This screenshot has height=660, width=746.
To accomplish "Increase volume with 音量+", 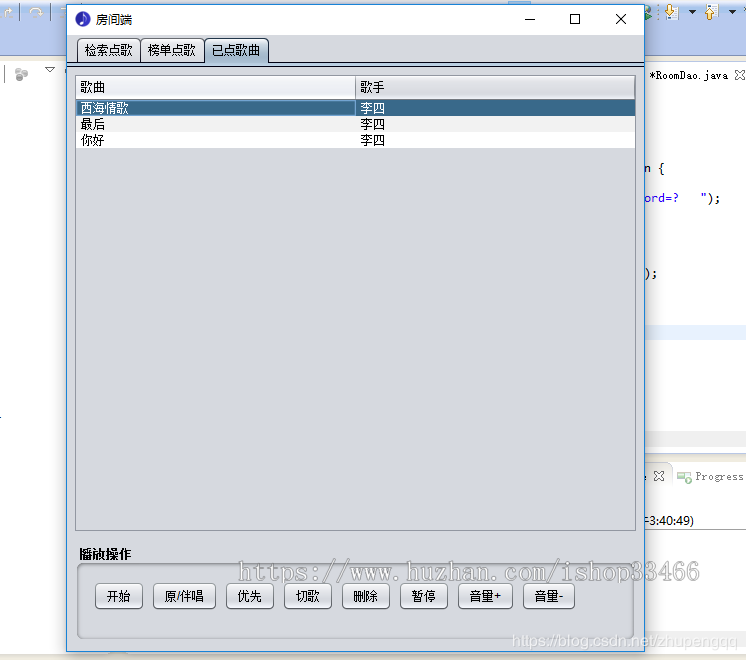I will tap(485, 596).
